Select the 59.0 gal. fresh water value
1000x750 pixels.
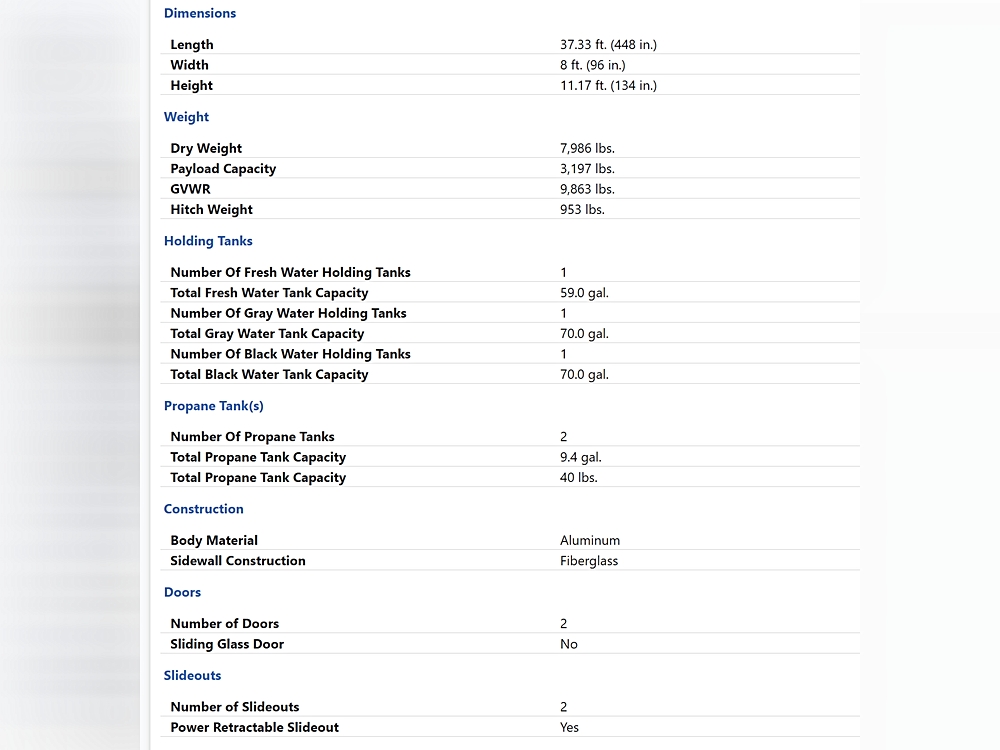[584, 293]
